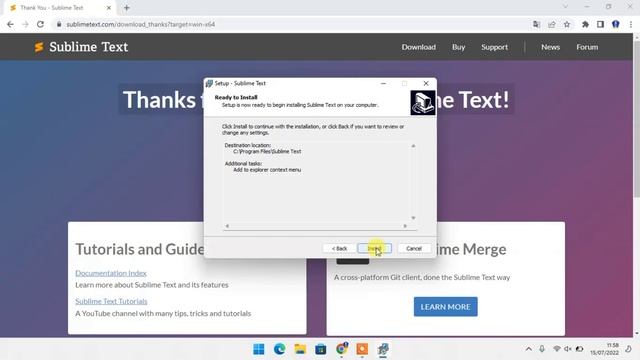Click the microphone tray icon
This screenshot has height=360, width=640.
click(x=542, y=349)
